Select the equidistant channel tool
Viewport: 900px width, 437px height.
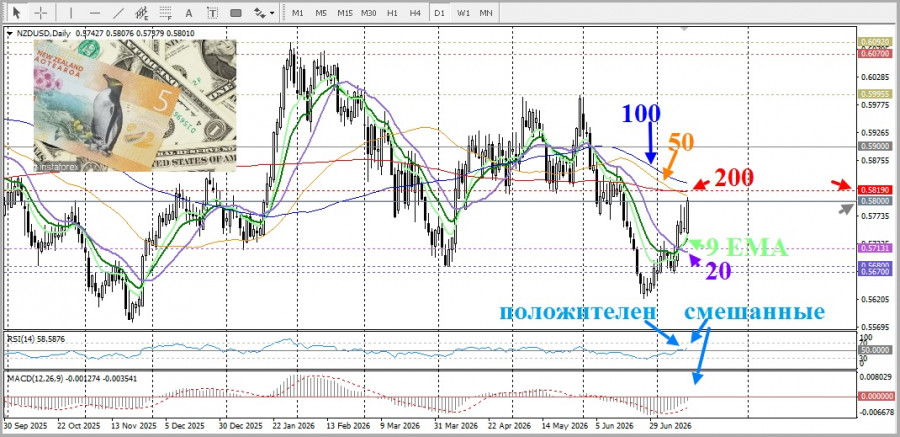[x=142, y=12]
